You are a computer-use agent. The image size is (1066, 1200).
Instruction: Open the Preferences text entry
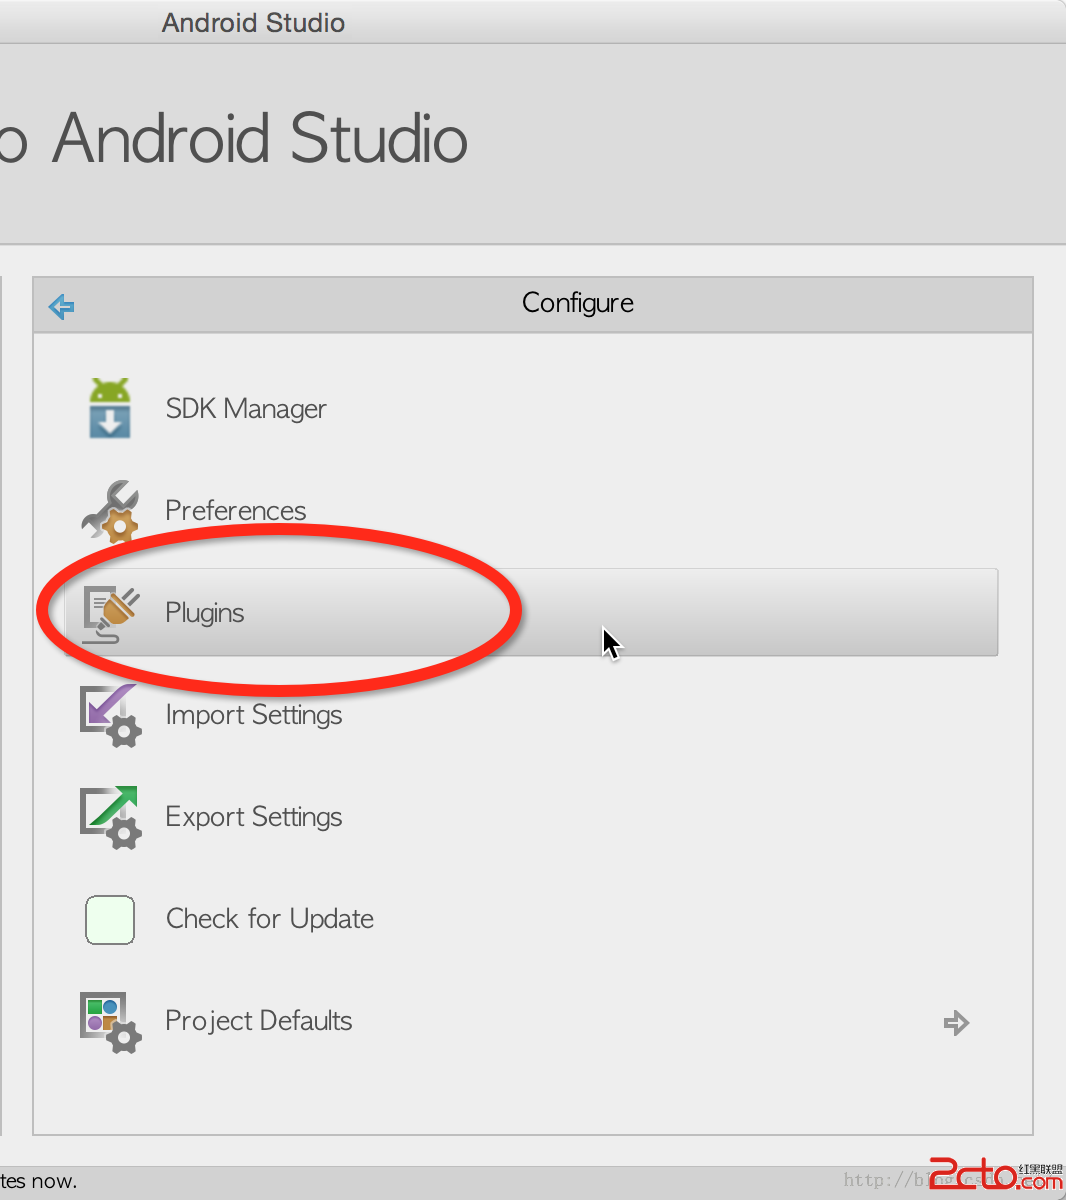coord(236,511)
